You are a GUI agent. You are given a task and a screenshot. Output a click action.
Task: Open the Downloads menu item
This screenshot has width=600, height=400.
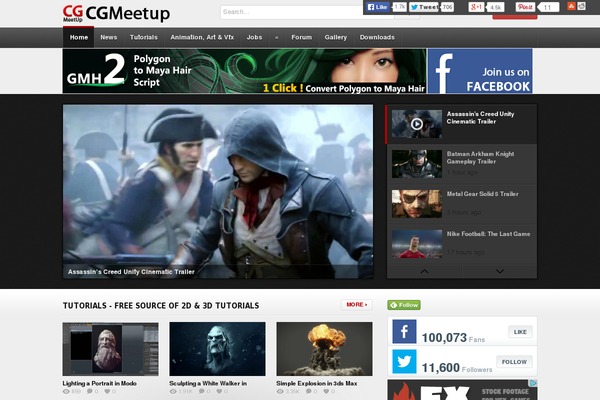tap(377, 38)
